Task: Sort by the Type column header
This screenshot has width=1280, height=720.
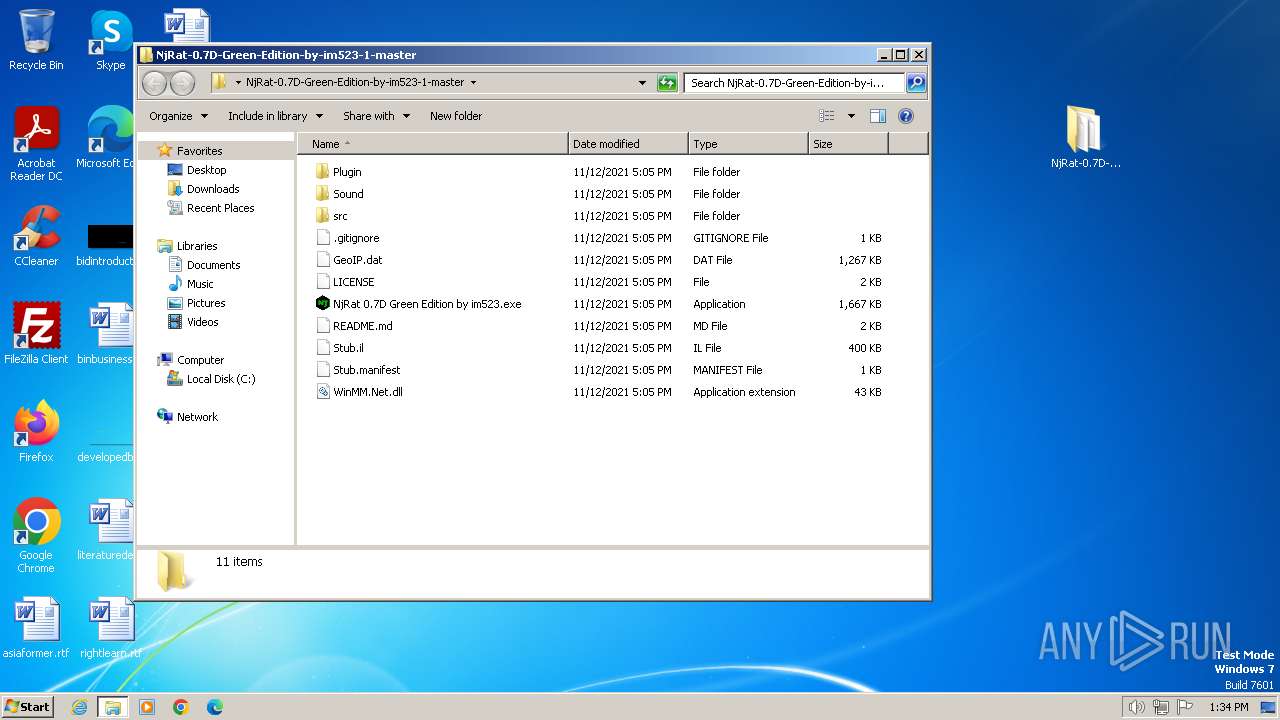Action: (x=748, y=144)
